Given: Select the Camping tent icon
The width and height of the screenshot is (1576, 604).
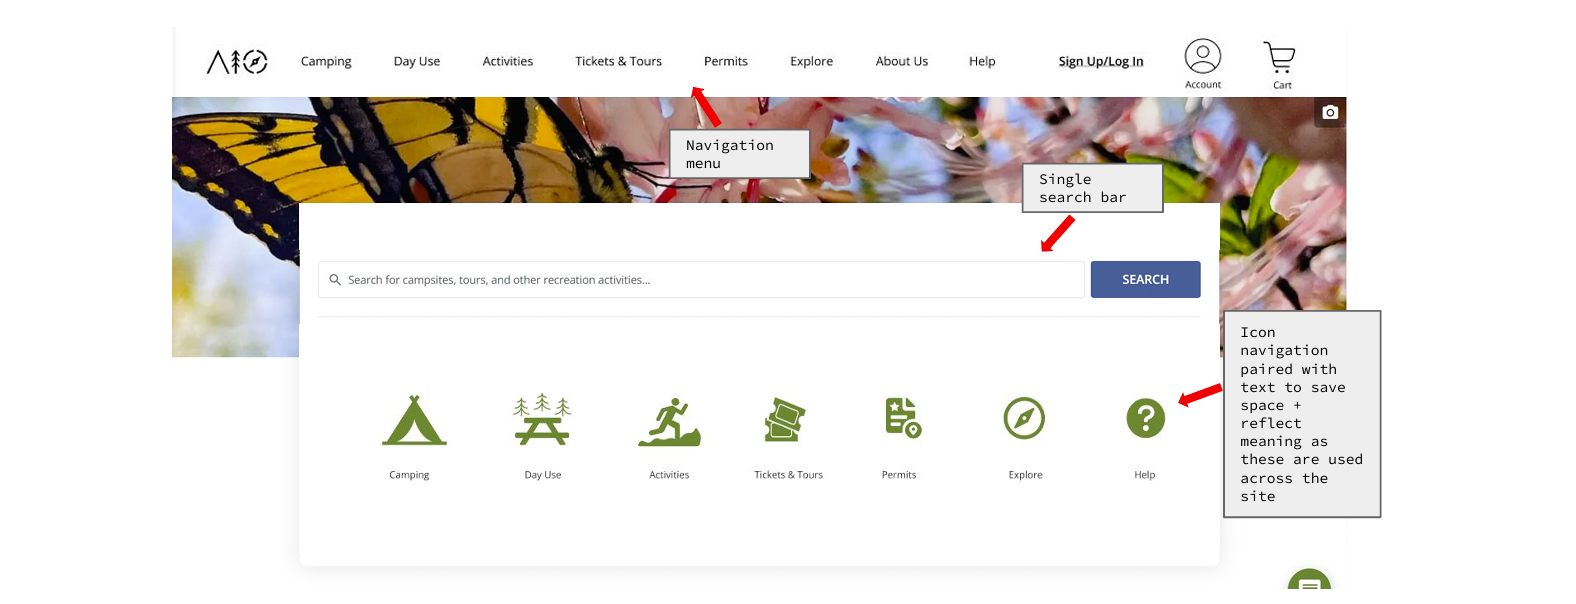Looking at the screenshot, I should (414, 420).
